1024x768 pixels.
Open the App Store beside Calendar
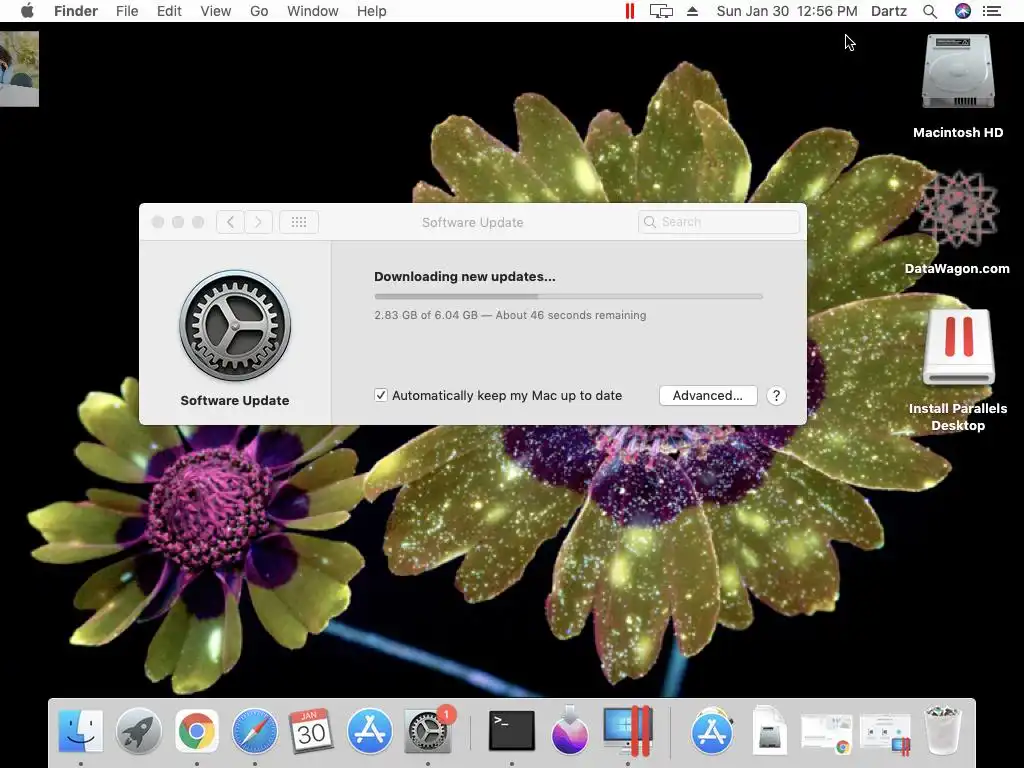[370, 731]
